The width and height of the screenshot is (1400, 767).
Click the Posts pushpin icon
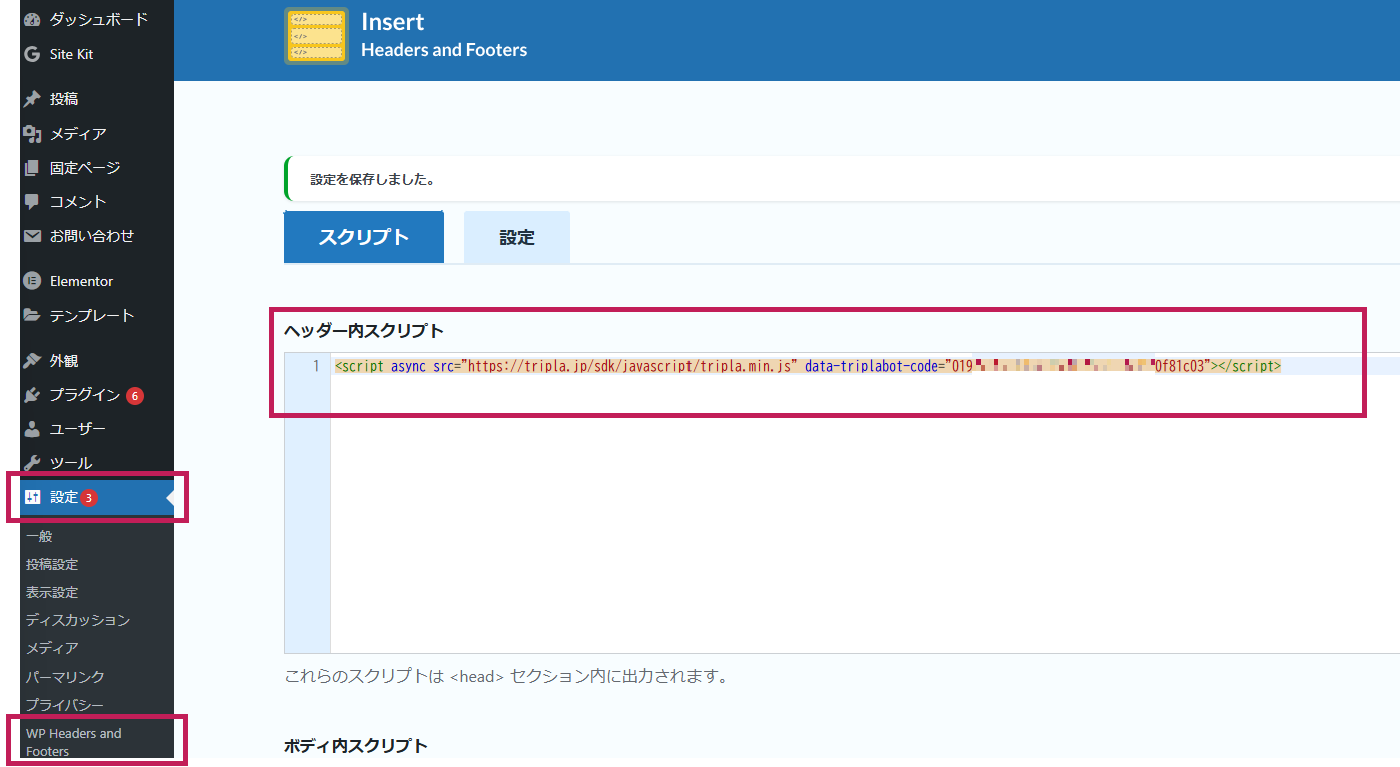[x=32, y=99]
